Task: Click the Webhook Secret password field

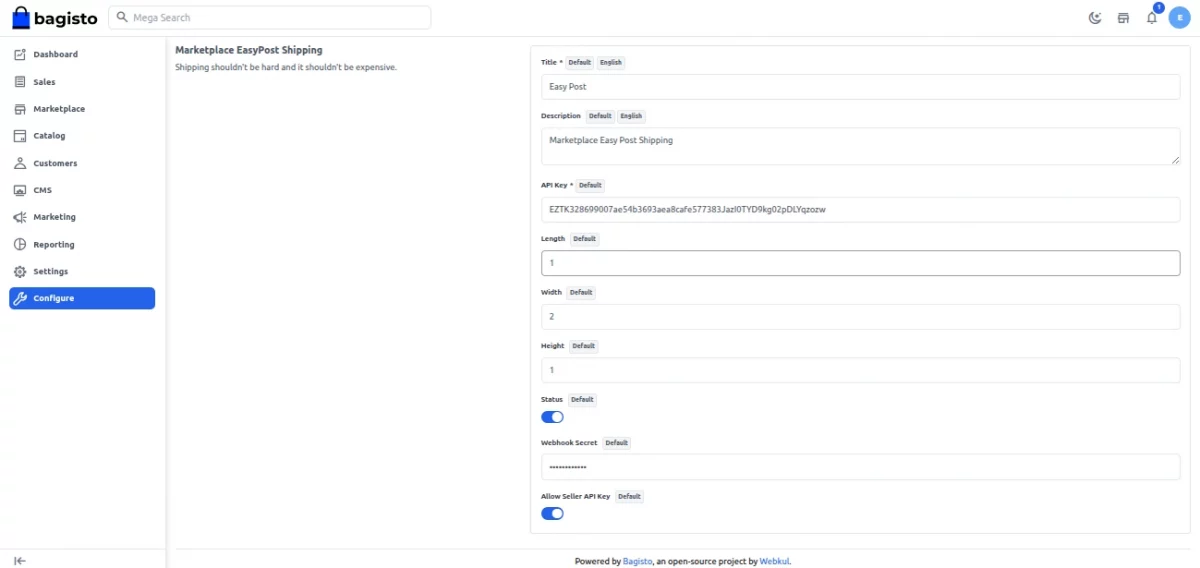Action: [860, 467]
